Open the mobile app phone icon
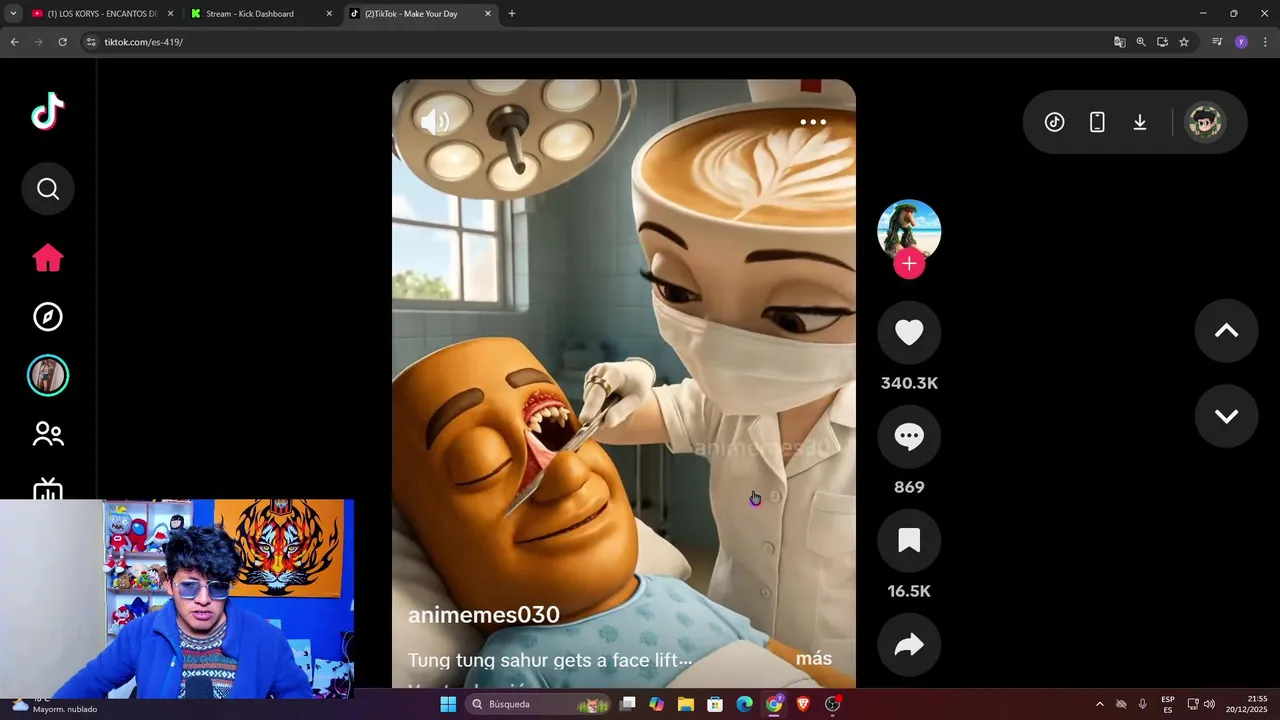Viewport: 1280px width, 720px height. point(1097,122)
